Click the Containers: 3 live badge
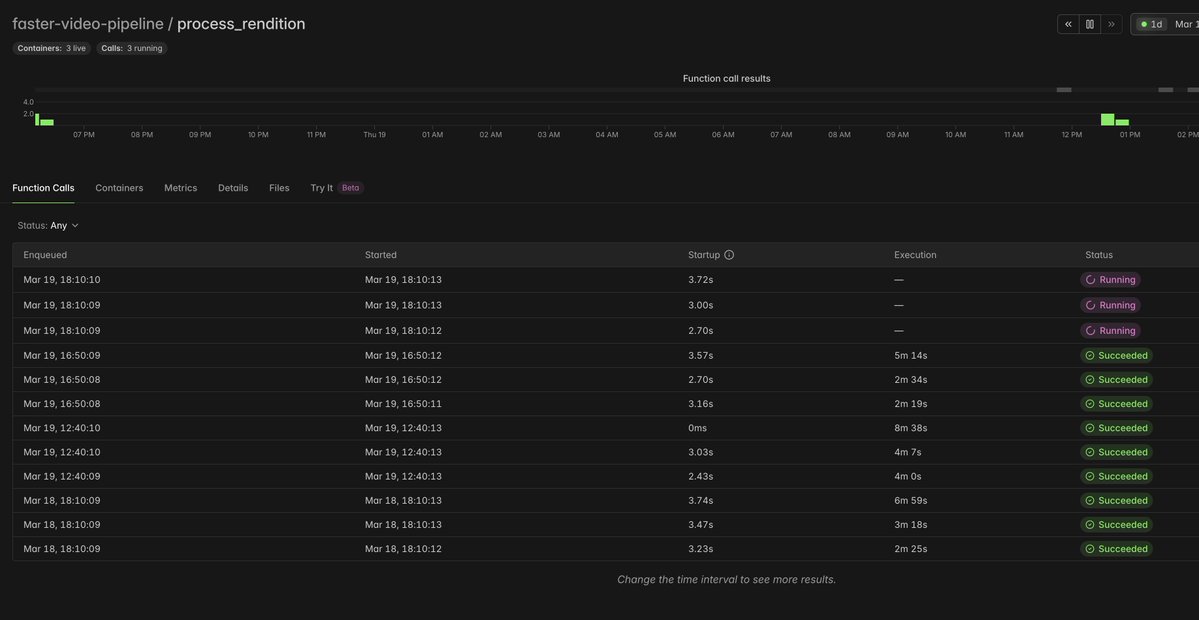This screenshot has width=1199, height=620. point(51,48)
